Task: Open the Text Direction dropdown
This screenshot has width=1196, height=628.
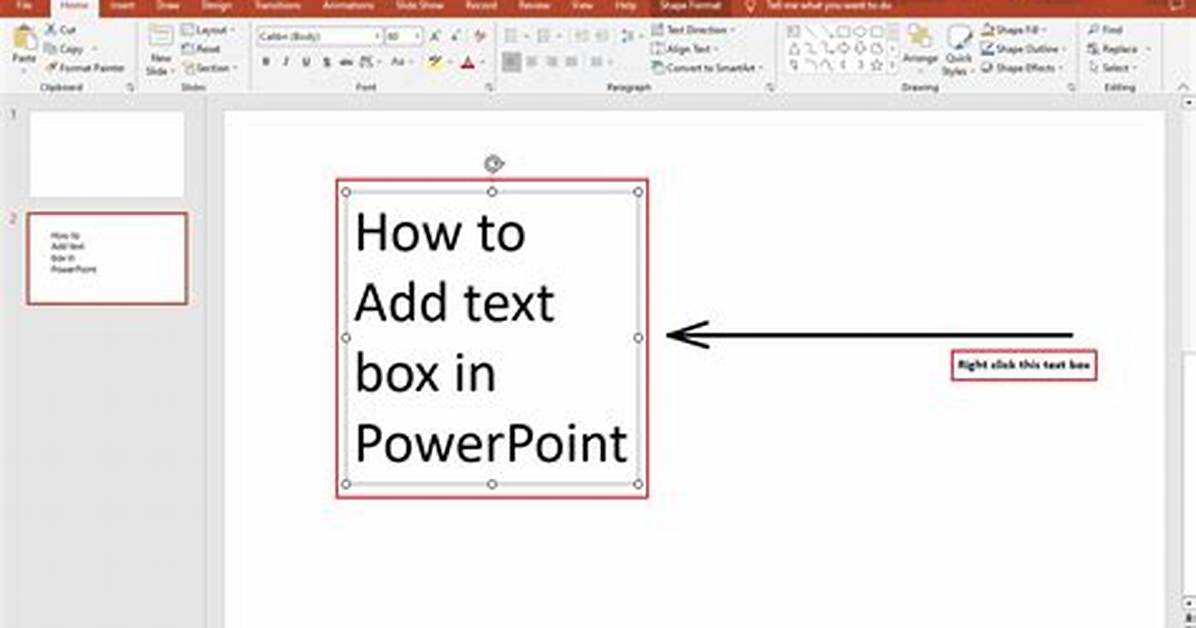Action: pos(693,30)
